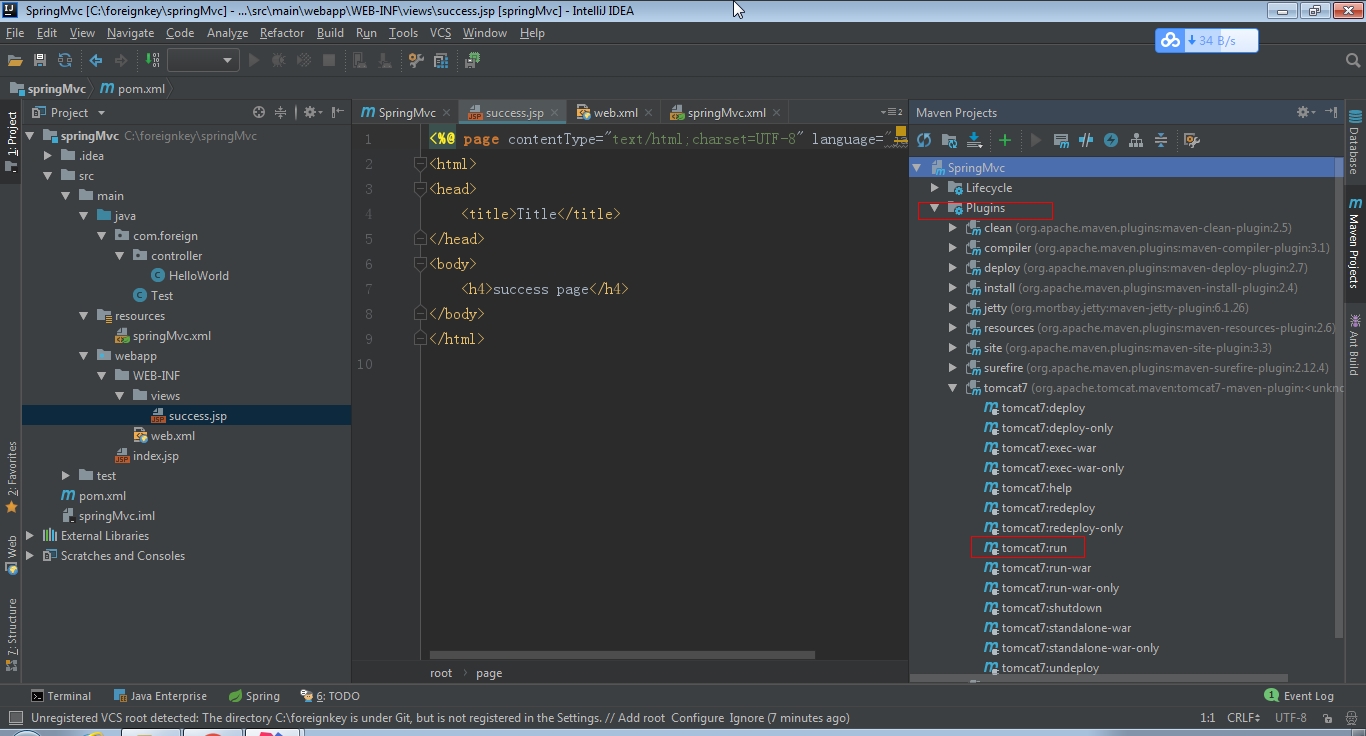The height and width of the screenshot is (736, 1366).
Task: Toggle the 1: Project side panel
Action: click(x=11, y=141)
